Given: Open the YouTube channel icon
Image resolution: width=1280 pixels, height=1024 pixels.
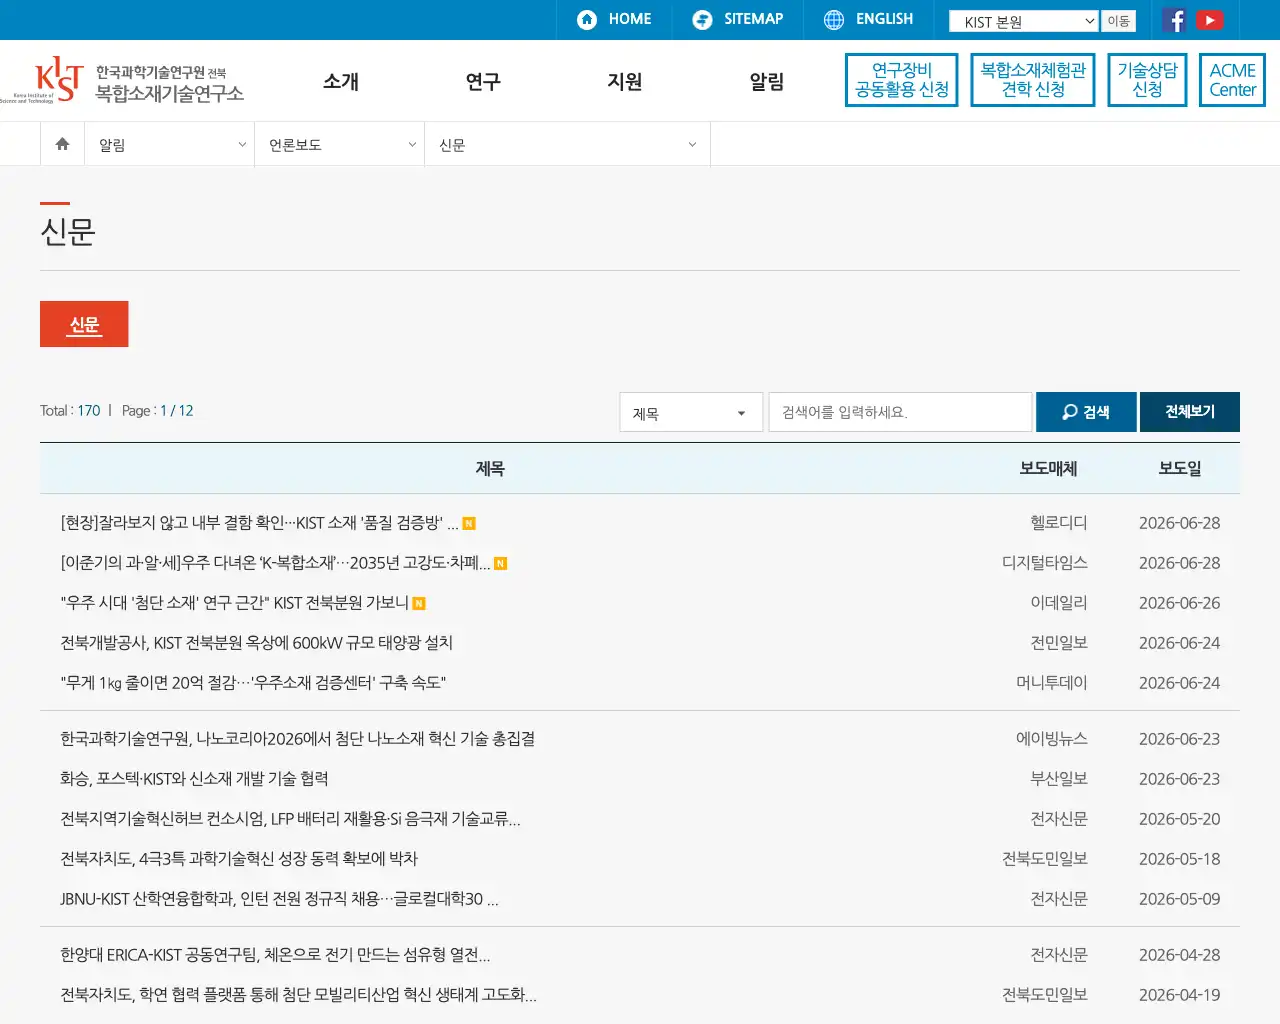Looking at the screenshot, I should click(1210, 20).
